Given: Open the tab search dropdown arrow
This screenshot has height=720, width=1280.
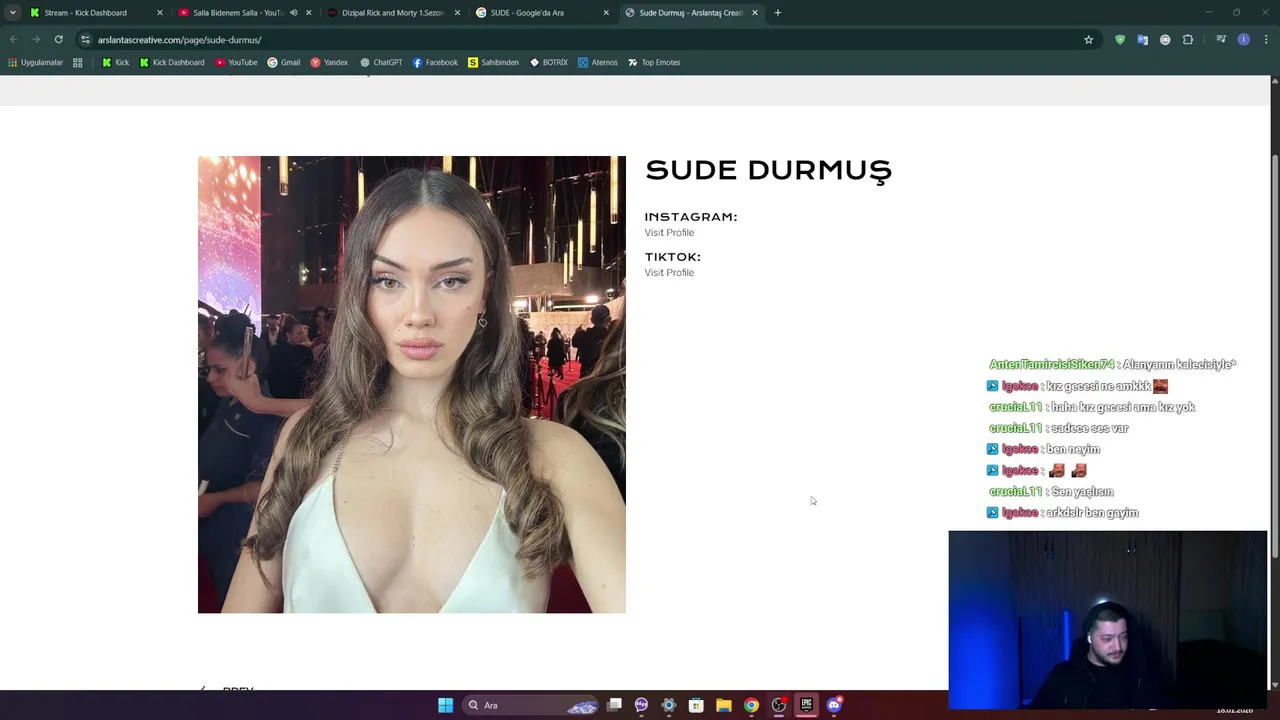Looking at the screenshot, I should 12,13.
